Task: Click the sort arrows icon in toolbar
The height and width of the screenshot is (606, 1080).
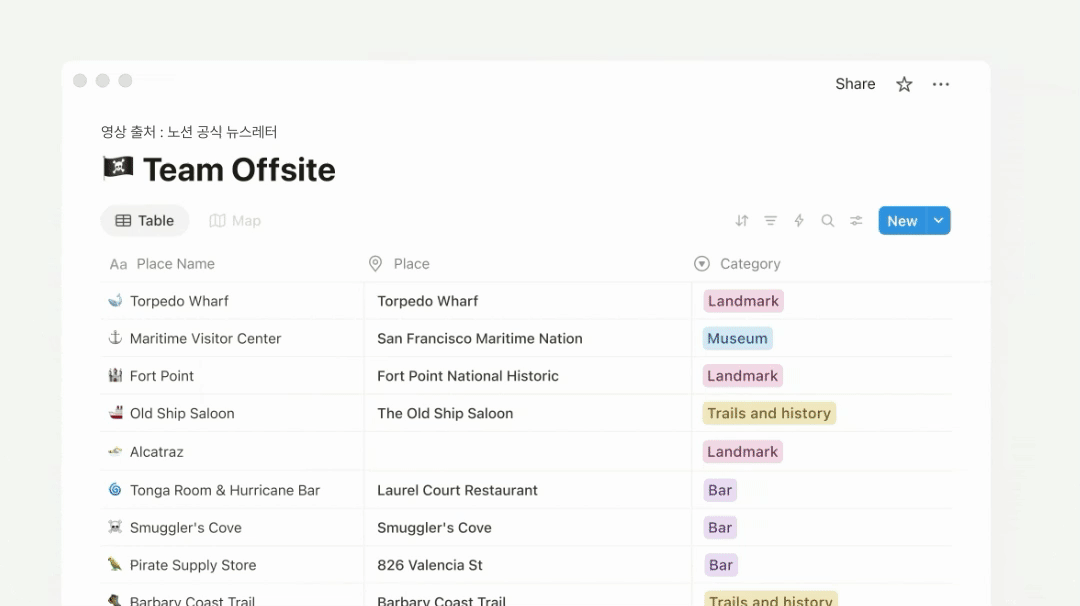Action: 742,221
